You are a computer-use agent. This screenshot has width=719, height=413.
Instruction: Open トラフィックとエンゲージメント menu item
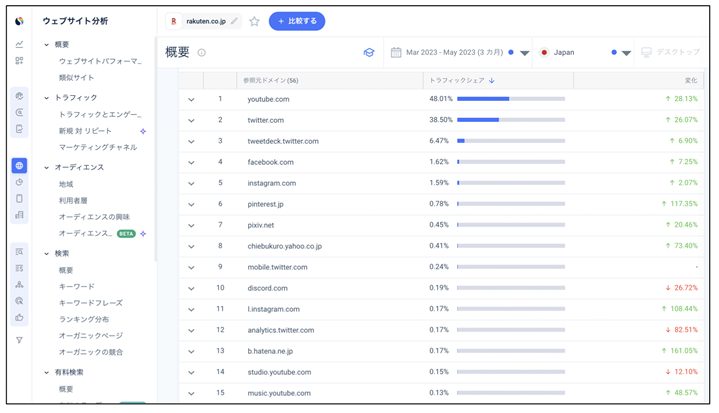(x=100, y=114)
